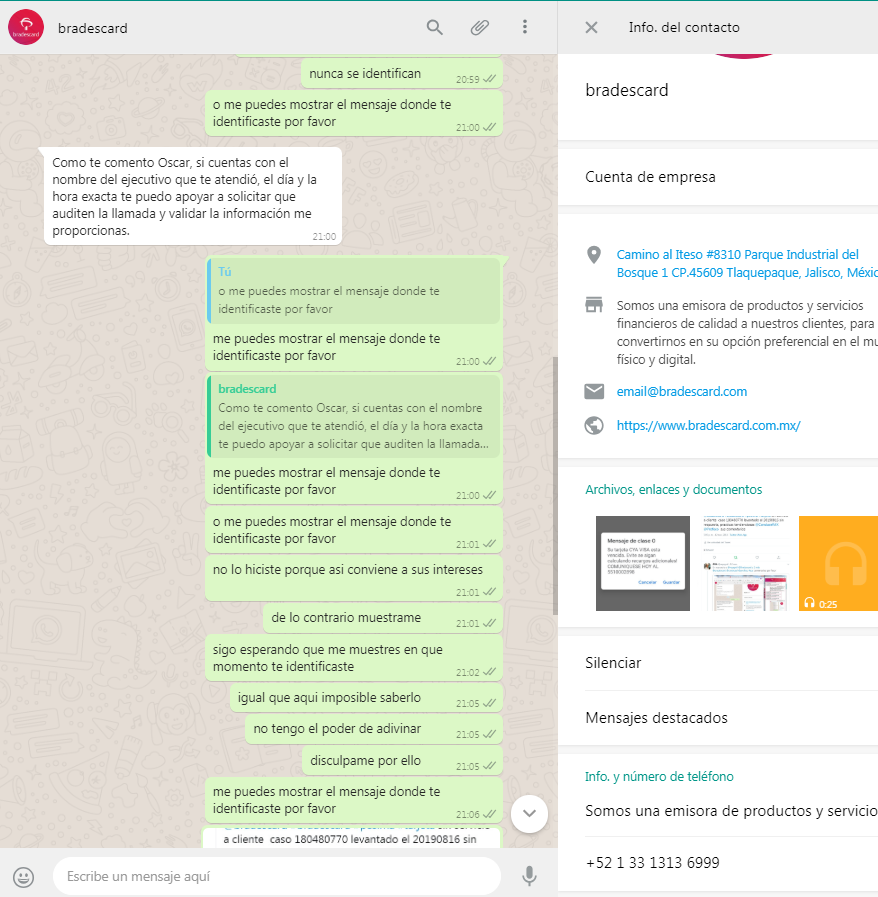This screenshot has width=878, height=897.
Task: Click the email@bradescard.com link
Action: pyautogui.click(x=681, y=391)
